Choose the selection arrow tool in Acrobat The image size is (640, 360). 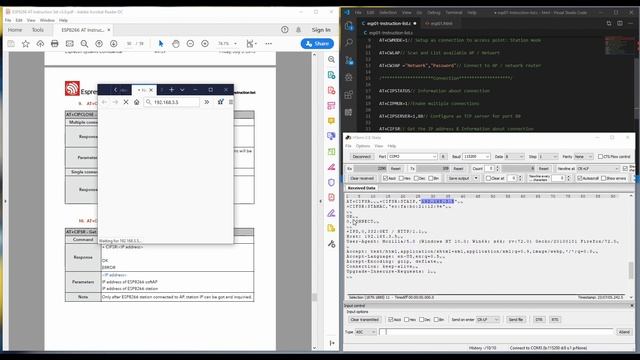[x=161, y=44]
